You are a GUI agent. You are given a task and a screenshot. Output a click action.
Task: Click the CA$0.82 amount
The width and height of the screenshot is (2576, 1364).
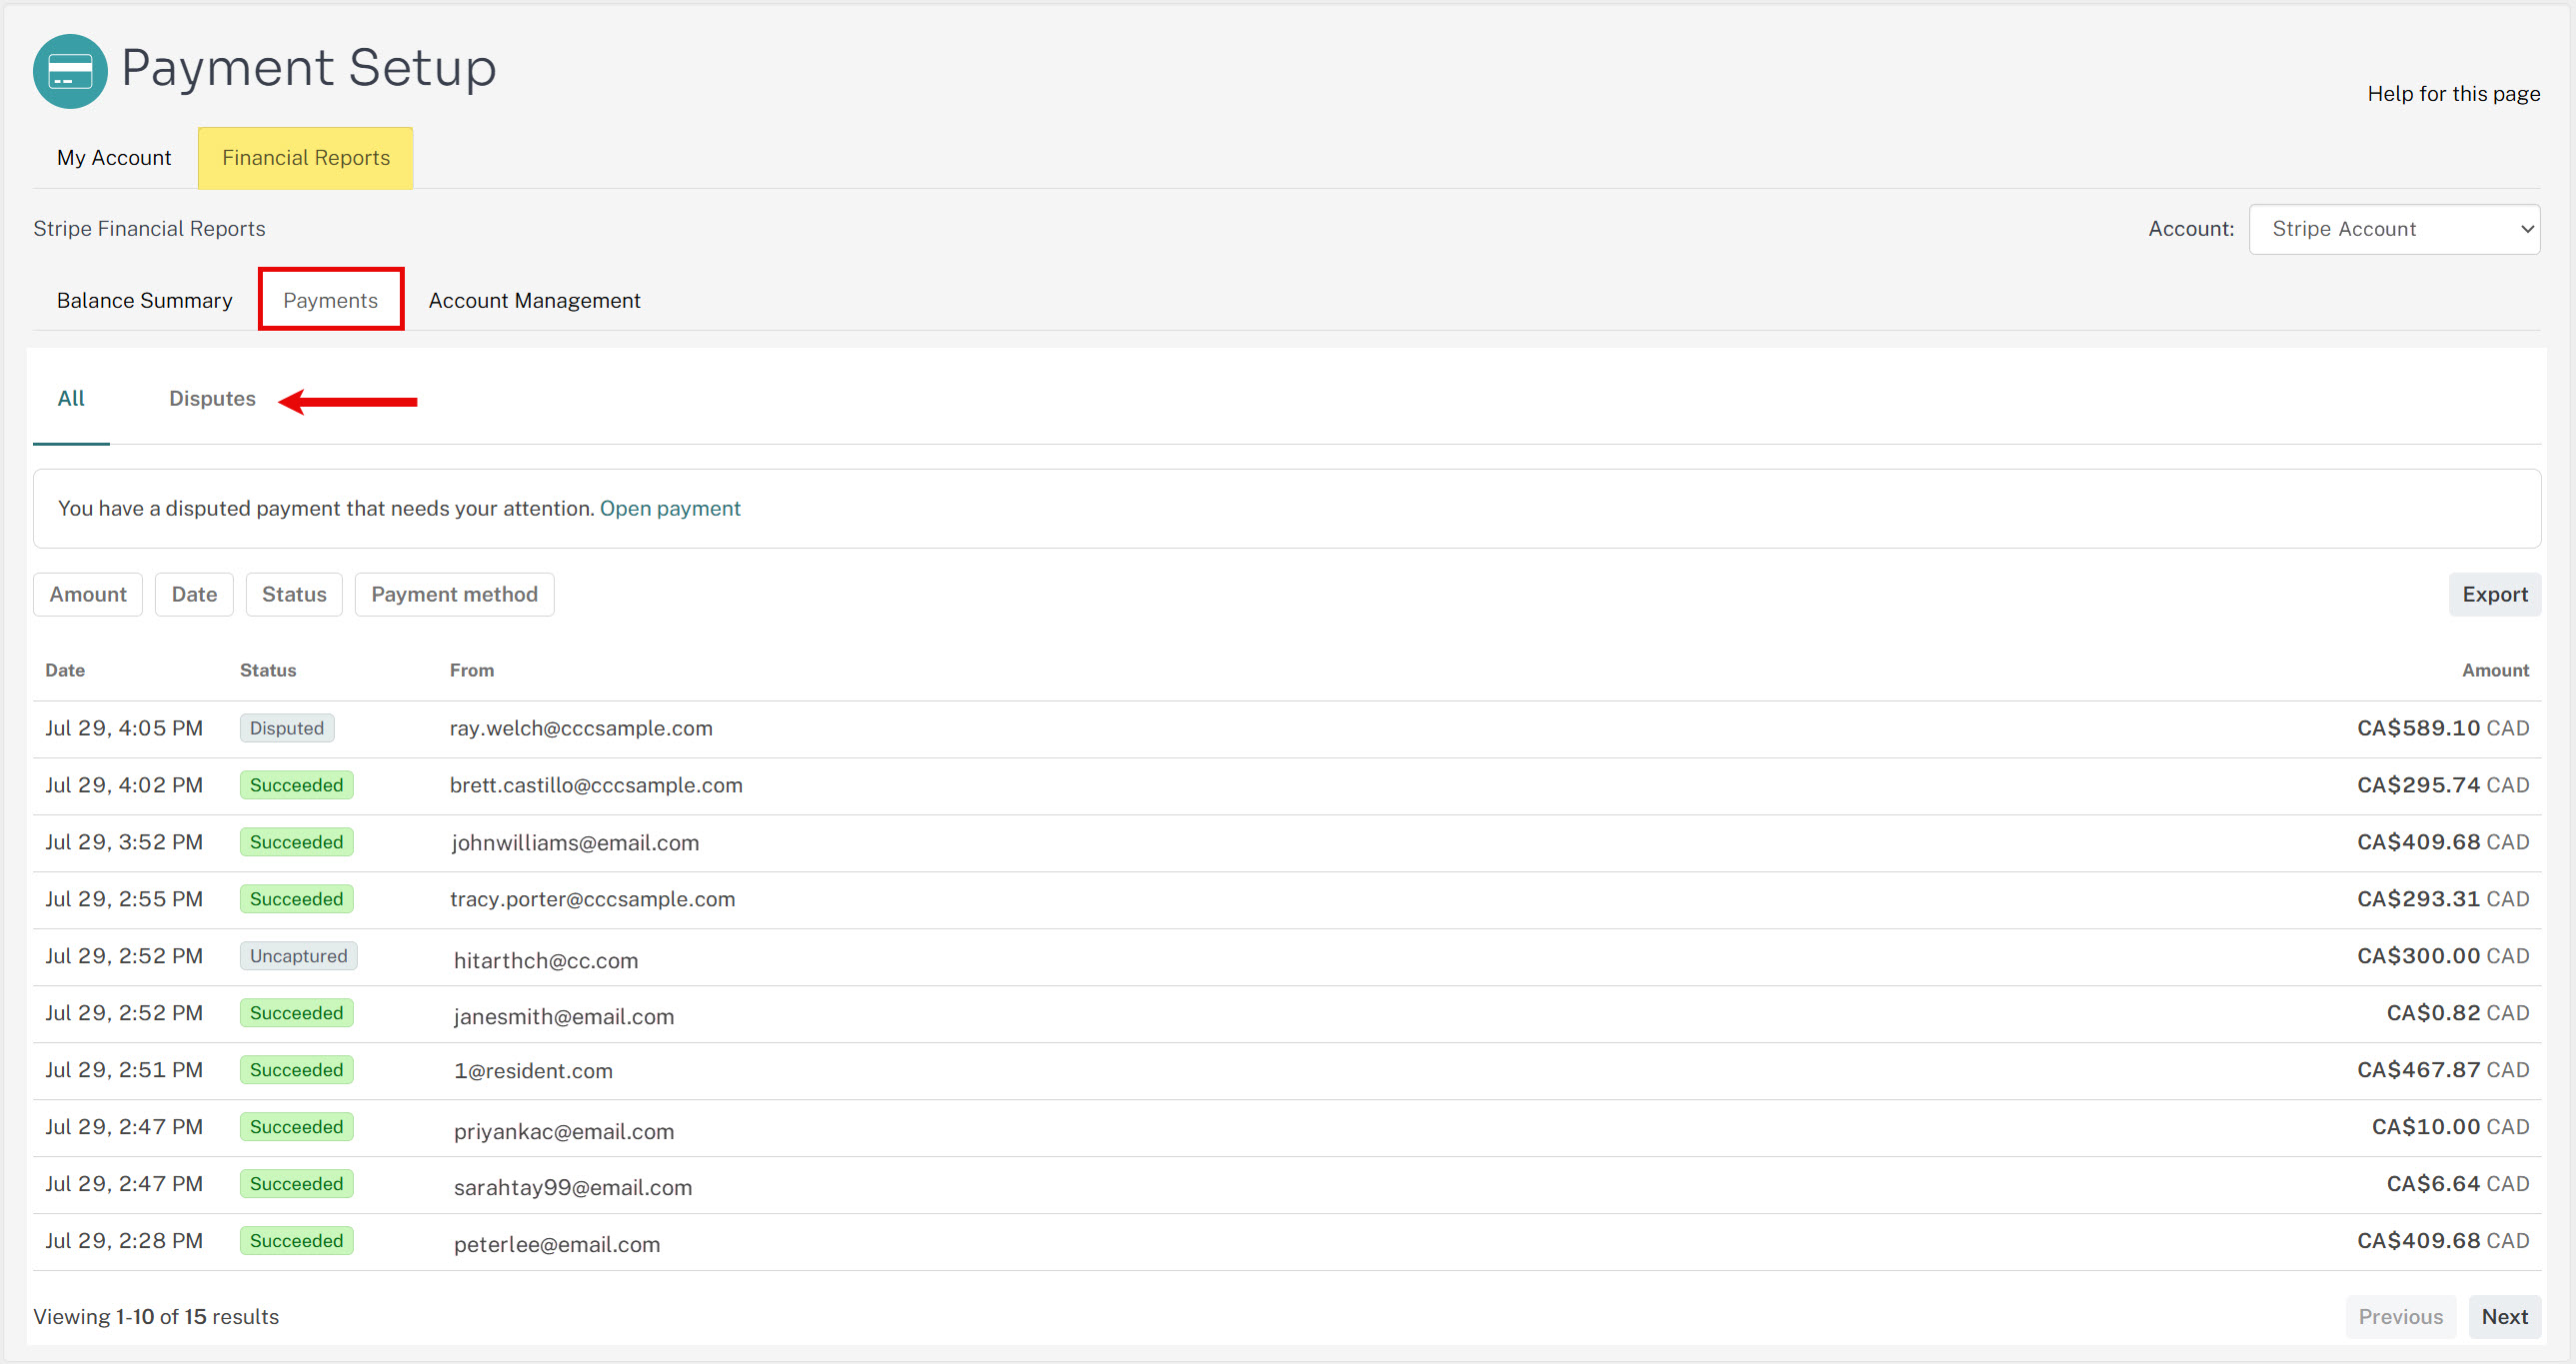click(2458, 1013)
